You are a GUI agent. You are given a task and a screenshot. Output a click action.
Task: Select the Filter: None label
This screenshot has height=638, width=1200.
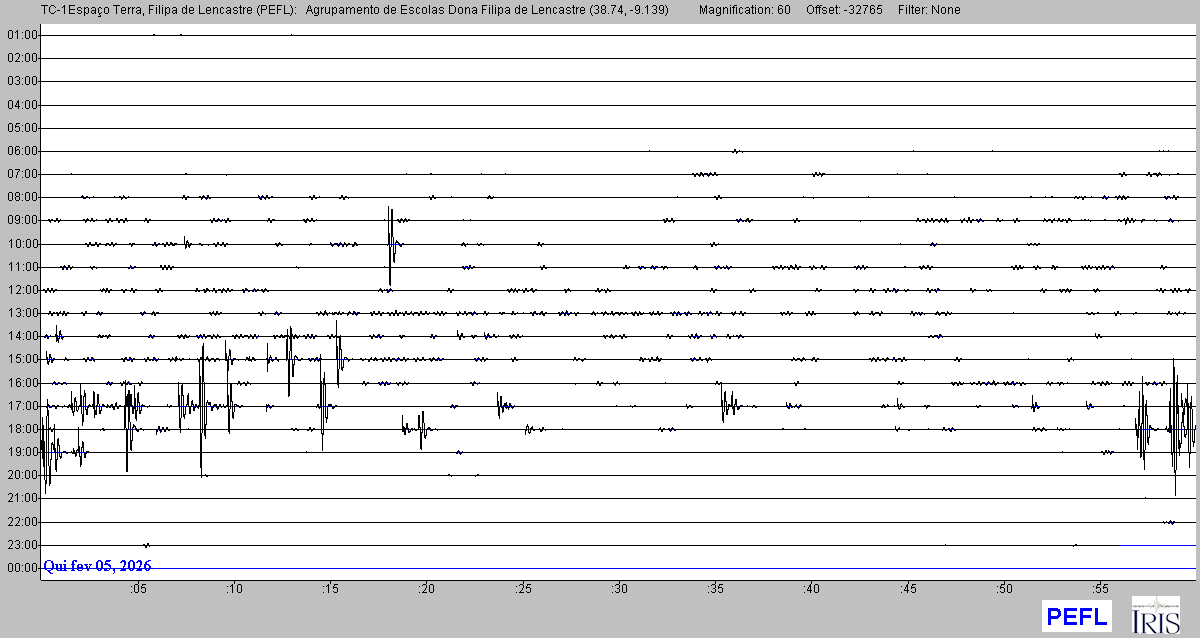(x=929, y=10)
